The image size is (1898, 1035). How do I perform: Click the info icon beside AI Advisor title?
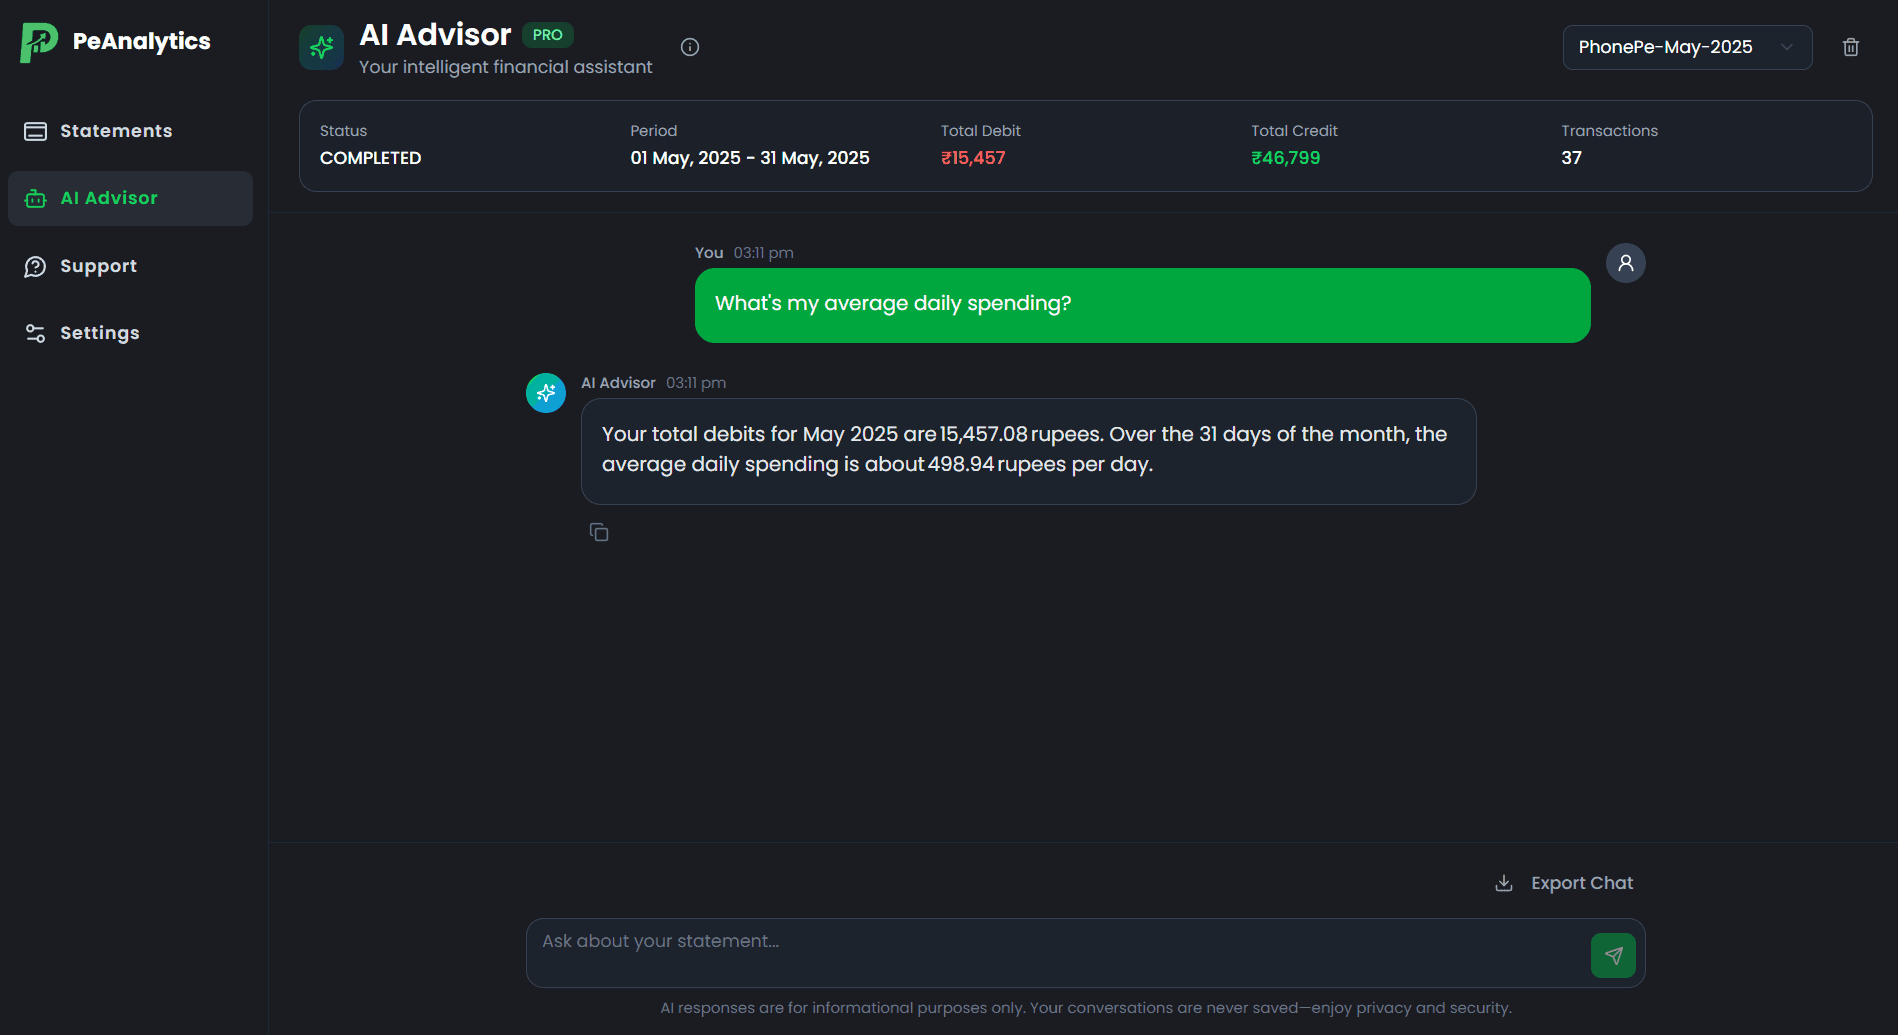pos(690,47)
